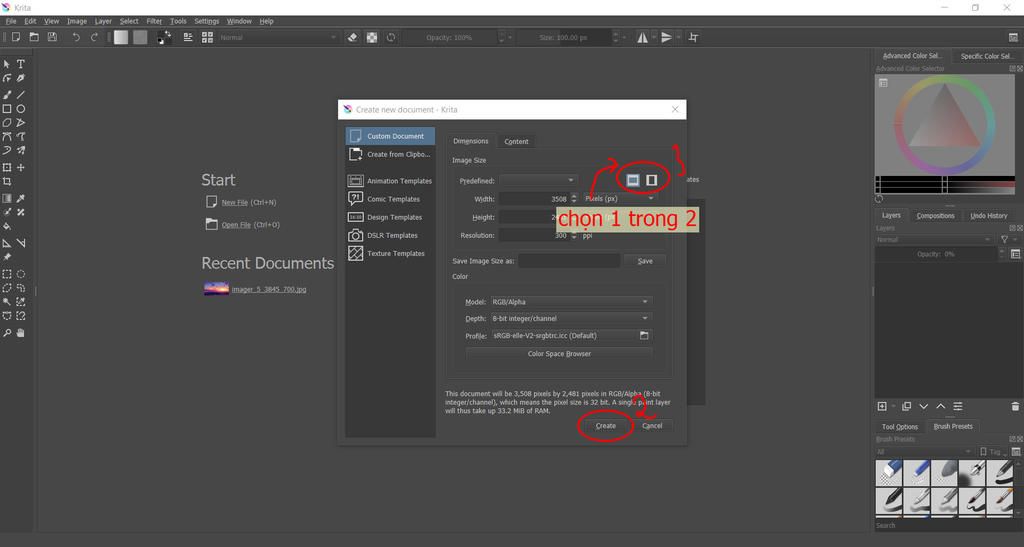Select the Move tool in the toolbox
Viewport: 1024px width, 547px height.
(21, 168)
